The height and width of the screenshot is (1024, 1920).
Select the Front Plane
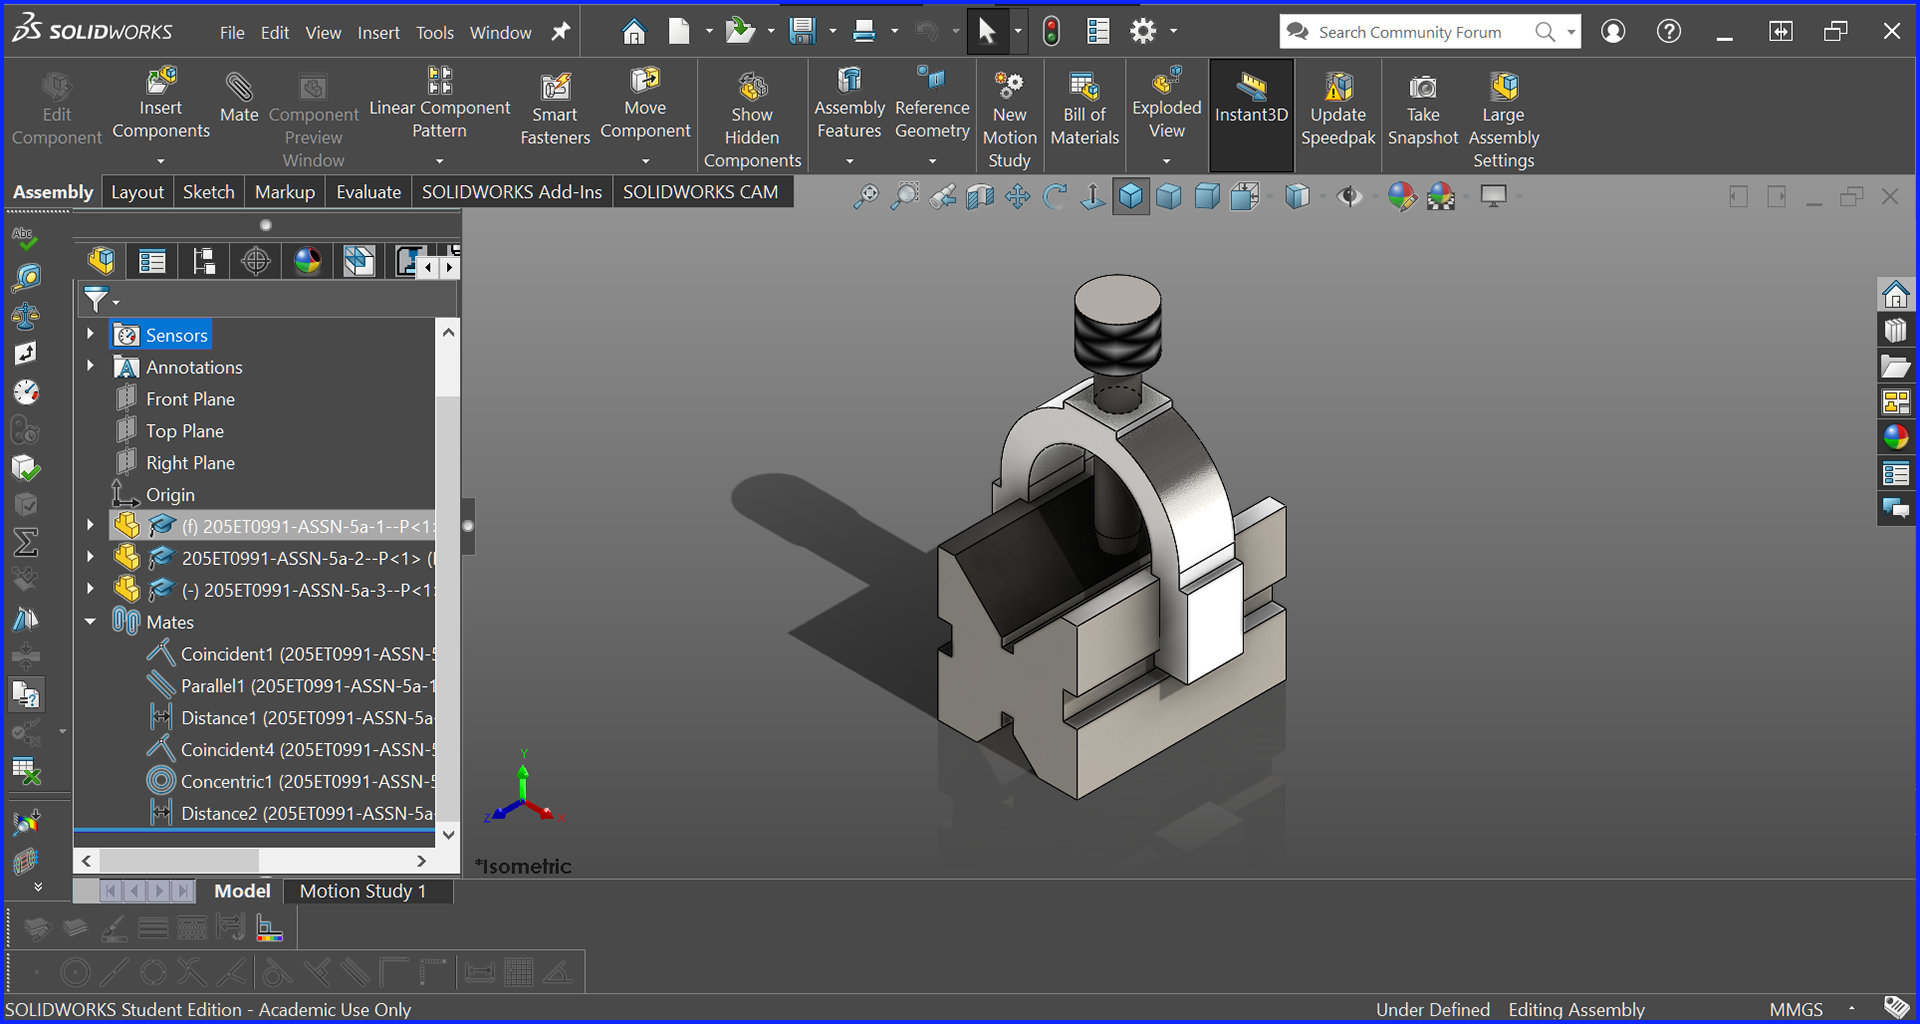coord(190,398)
